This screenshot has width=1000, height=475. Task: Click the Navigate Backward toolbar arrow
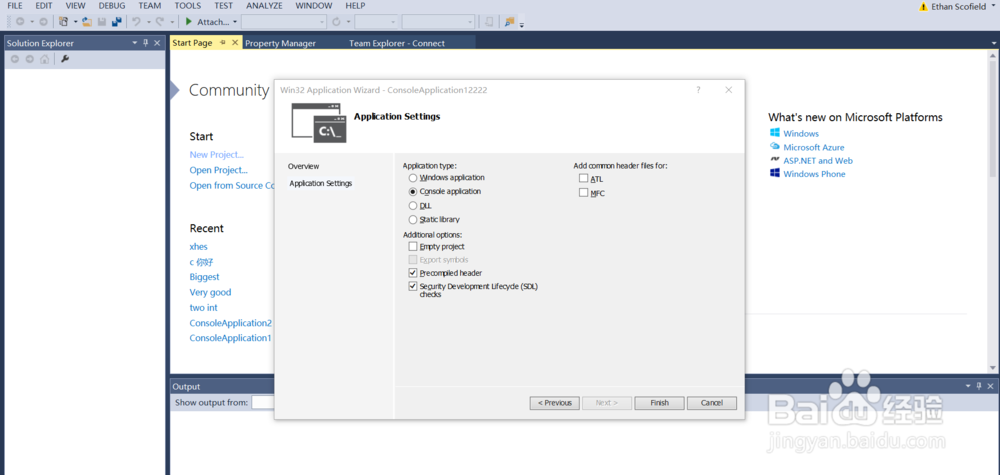click(20, 22)
